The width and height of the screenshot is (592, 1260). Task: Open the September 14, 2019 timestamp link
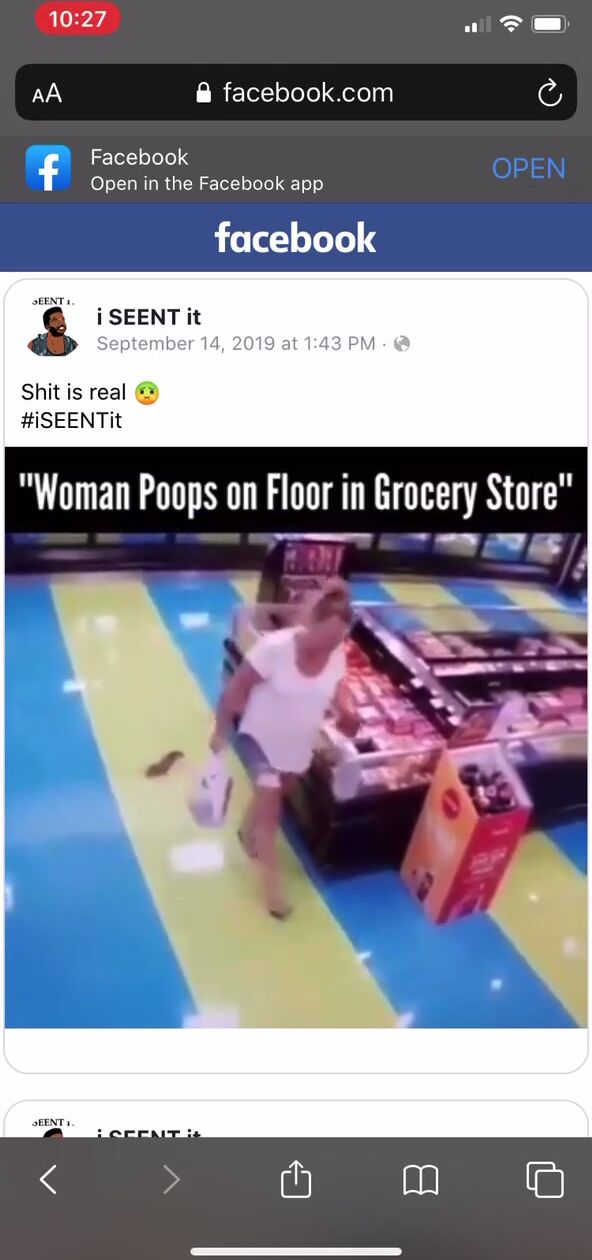point(236,344)
